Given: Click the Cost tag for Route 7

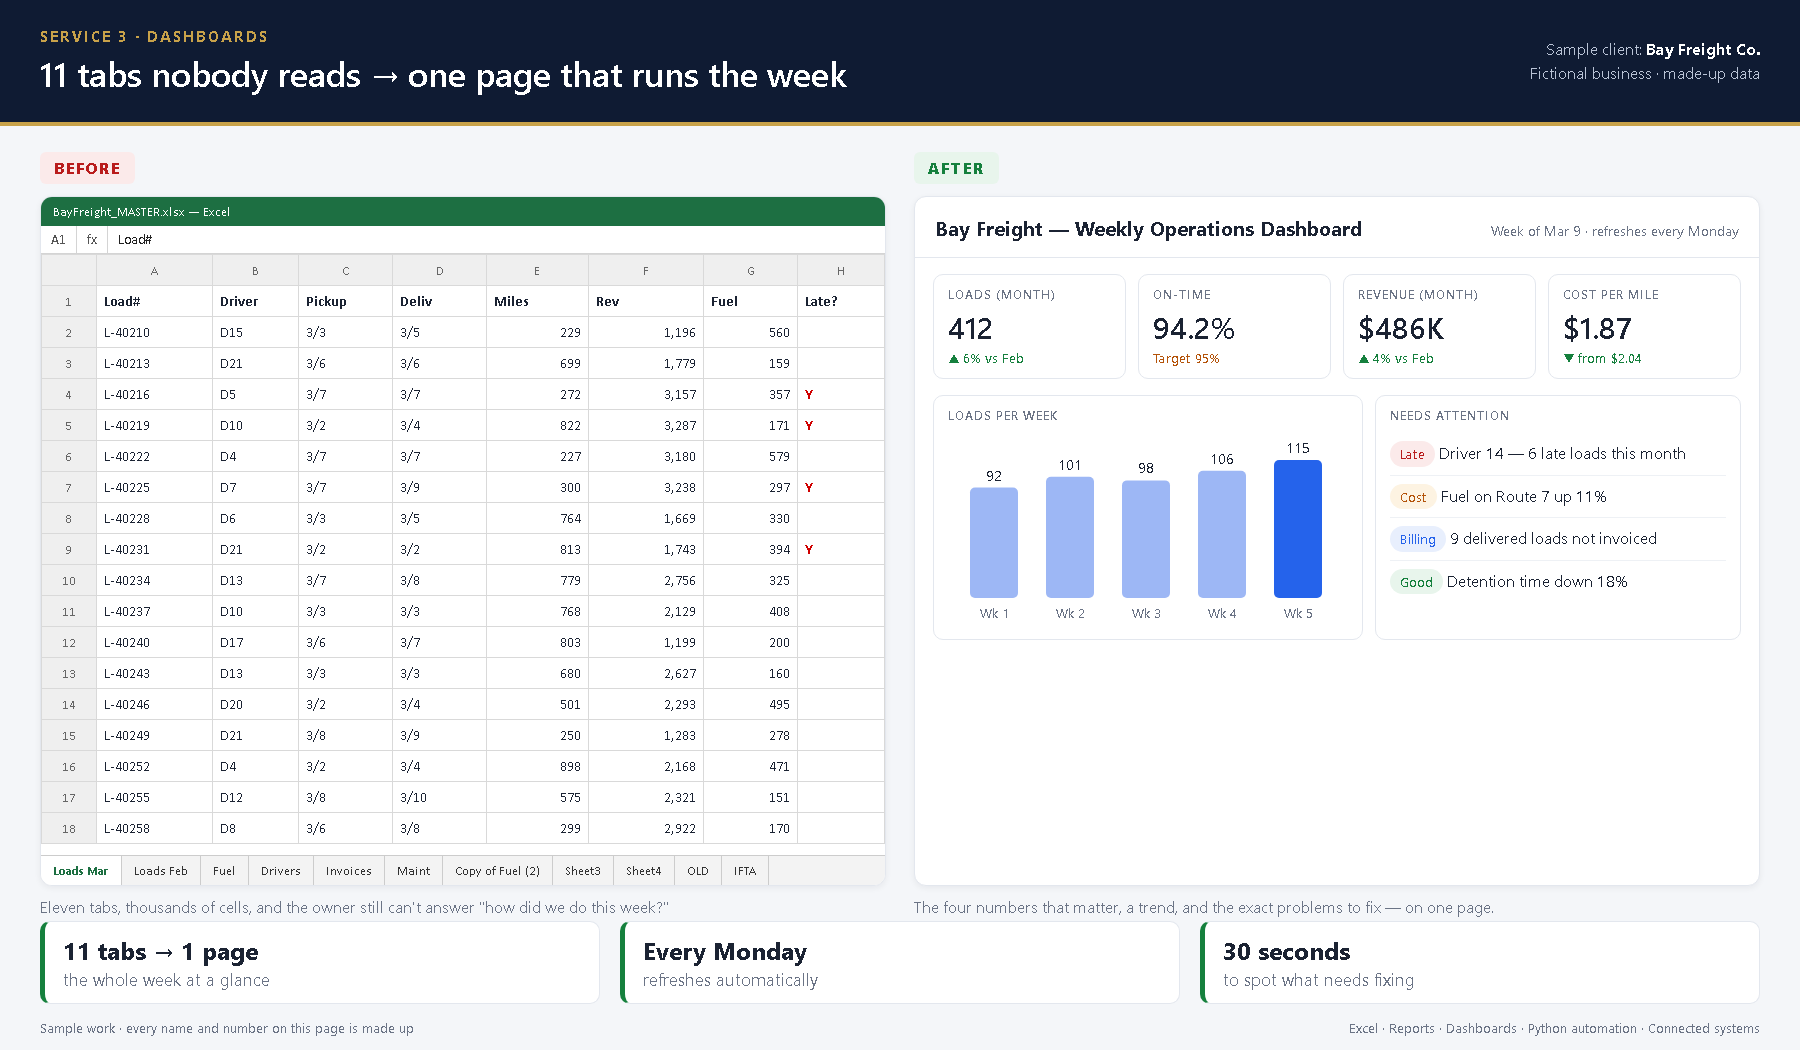Looking at the screenshot, I should tap(1413, 497).
